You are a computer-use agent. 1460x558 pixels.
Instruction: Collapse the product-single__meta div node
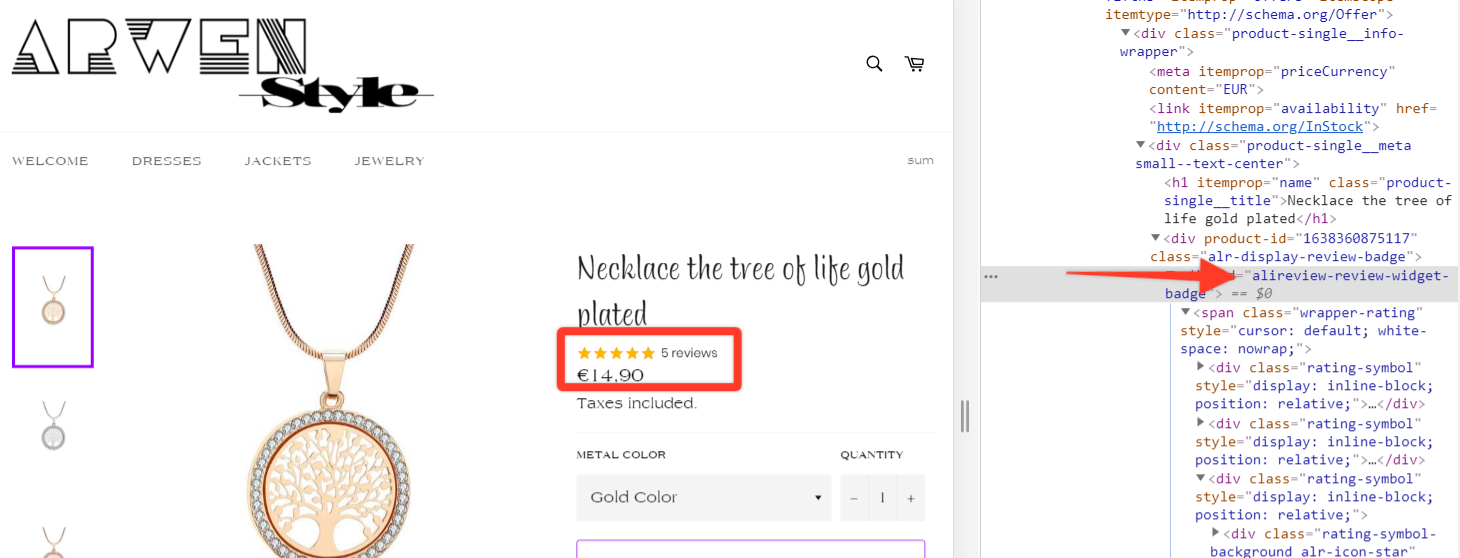coord(1141,146)
